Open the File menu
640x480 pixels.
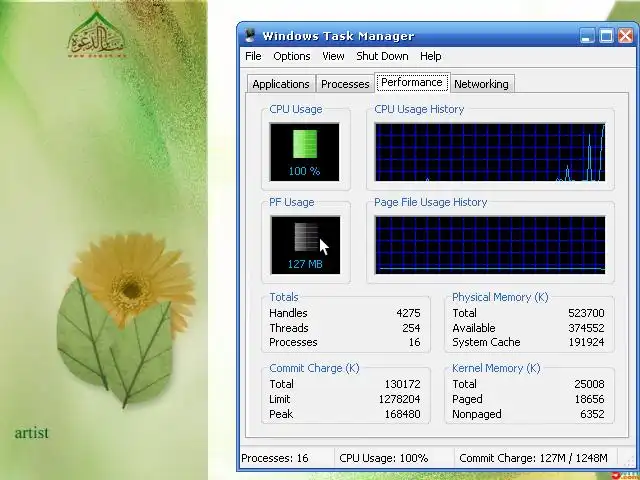tap(253, 56)
